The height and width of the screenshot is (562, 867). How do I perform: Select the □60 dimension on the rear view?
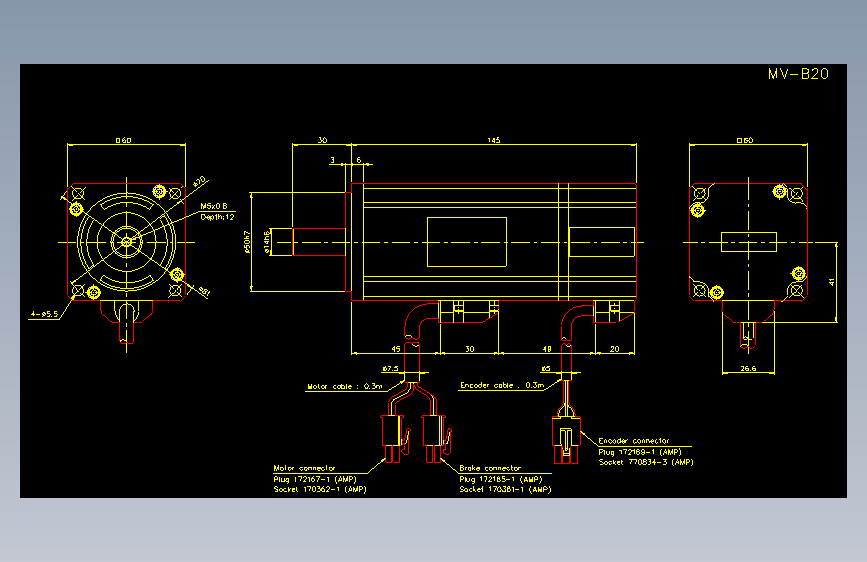click(x=745, y=140)
